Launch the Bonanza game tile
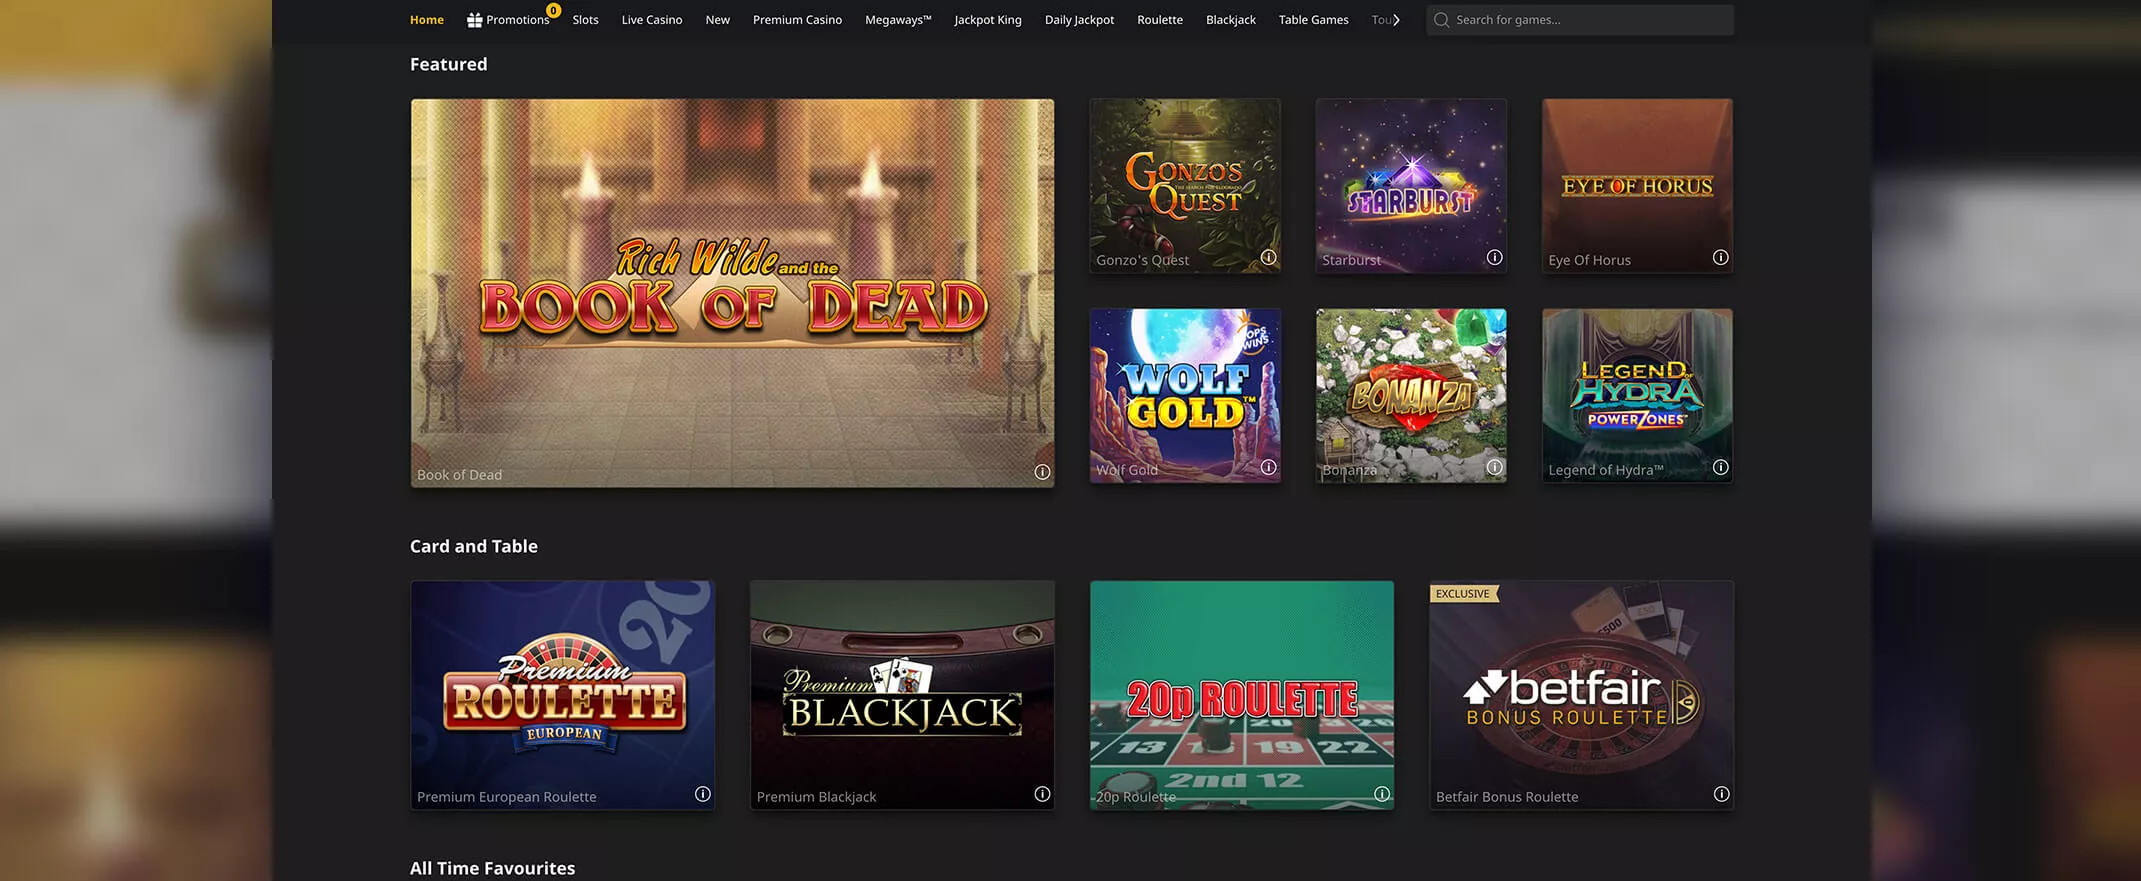 (1411, 395)
